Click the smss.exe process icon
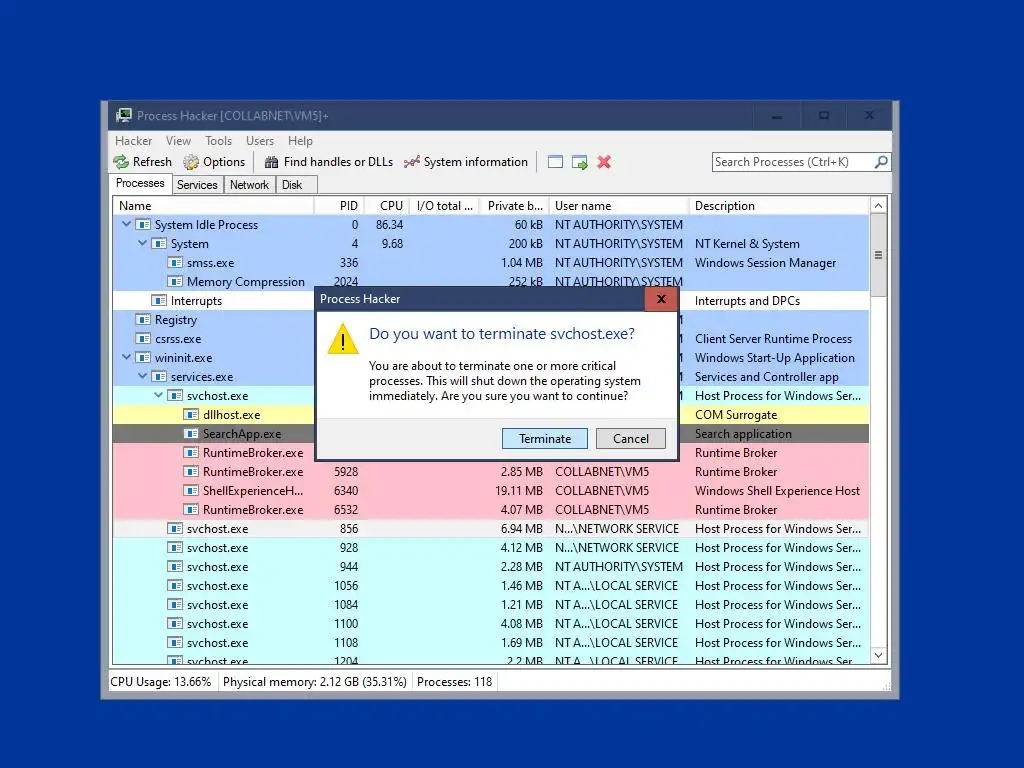The image size is (1024, 768). 175,263
